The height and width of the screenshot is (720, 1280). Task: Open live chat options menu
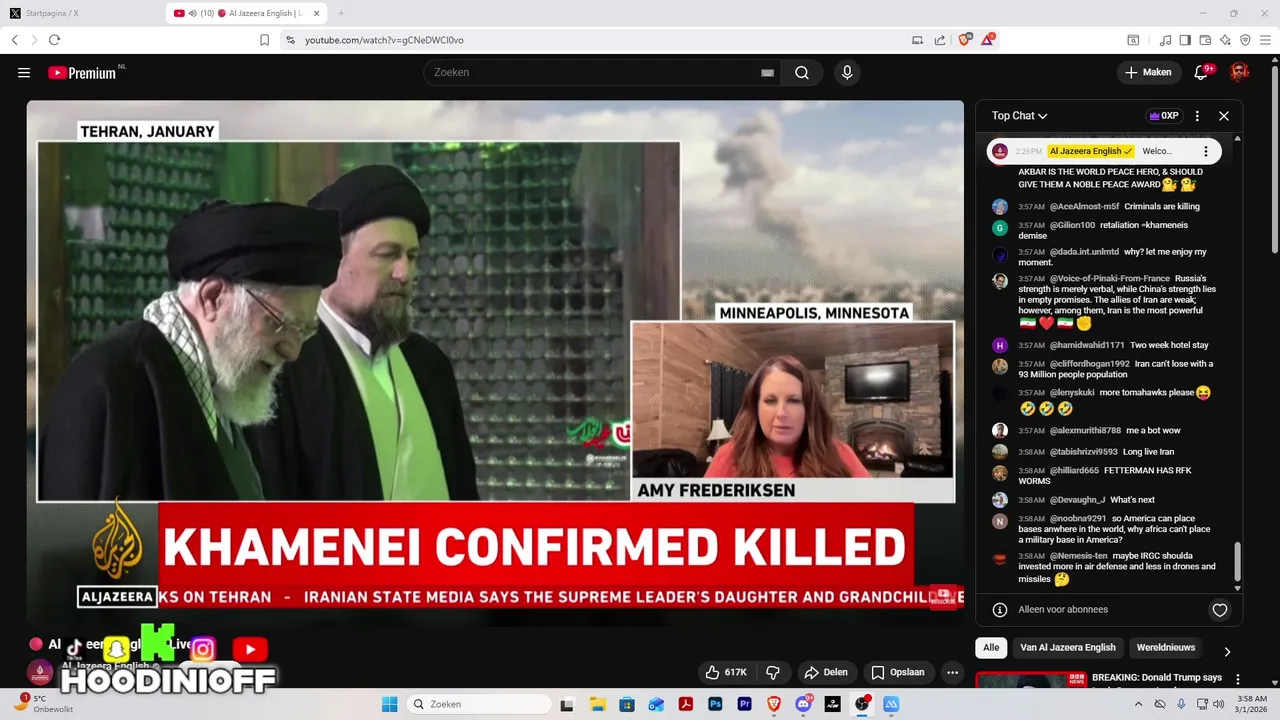tap(1197, 116)
